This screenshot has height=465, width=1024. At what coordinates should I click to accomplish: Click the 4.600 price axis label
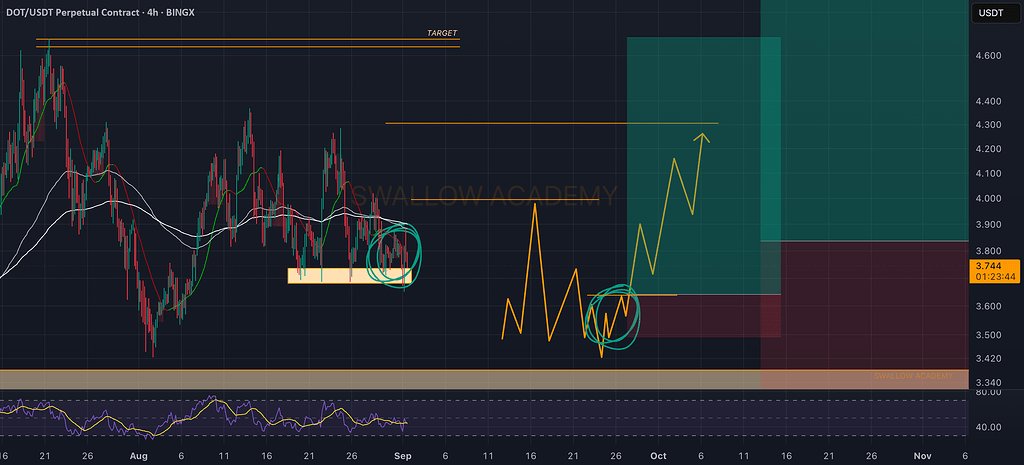(x=989, y=56)
